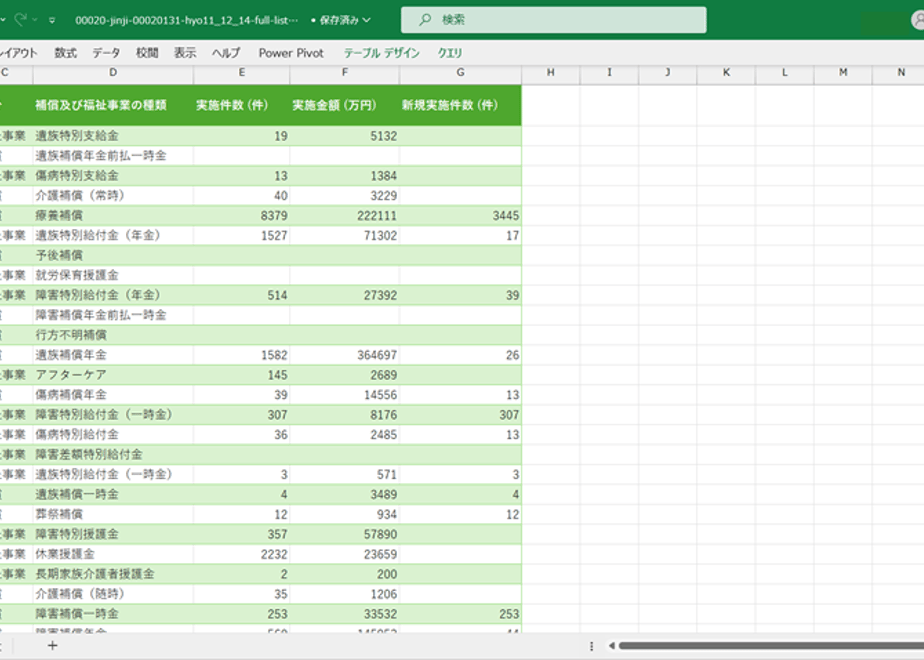Select the 就労保育援護金 cell
The height and width of the screenshot is (660, 924).
[x=113, y=275]
